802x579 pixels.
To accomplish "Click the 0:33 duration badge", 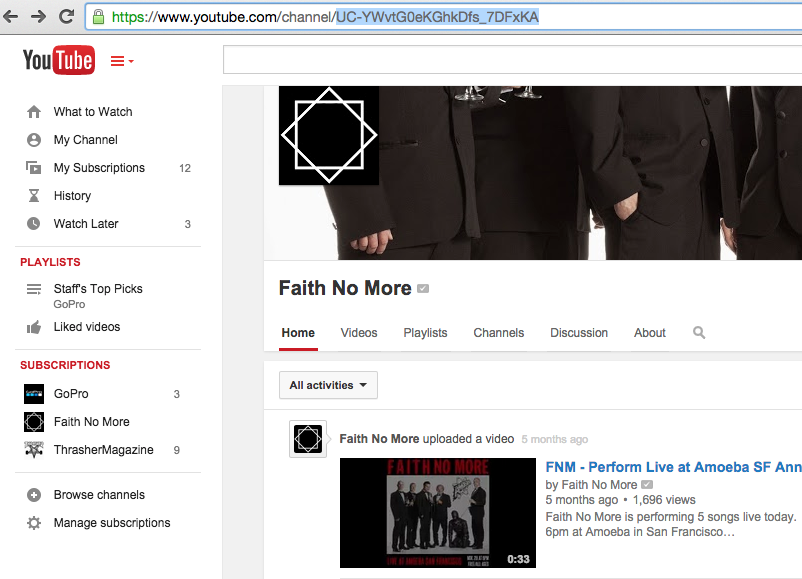I will [518, 559].
